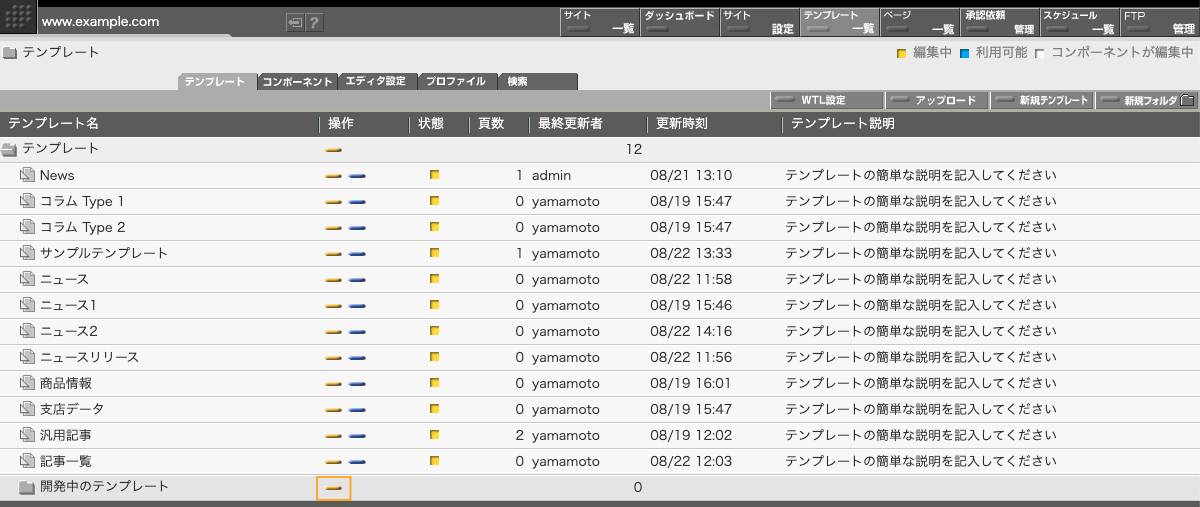Sort by the 更新時刻 column header
This screenshot has width=1200, height=507.
pos(682,124)
